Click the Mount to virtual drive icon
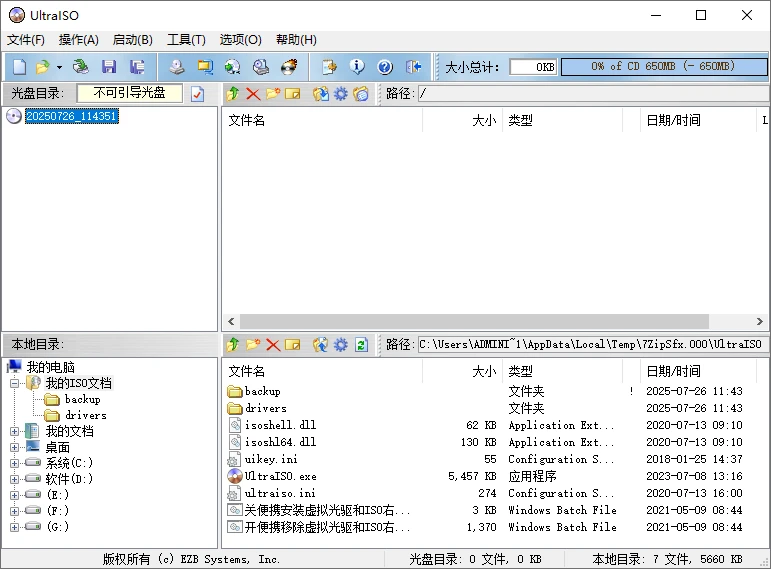 coord(261,67)
